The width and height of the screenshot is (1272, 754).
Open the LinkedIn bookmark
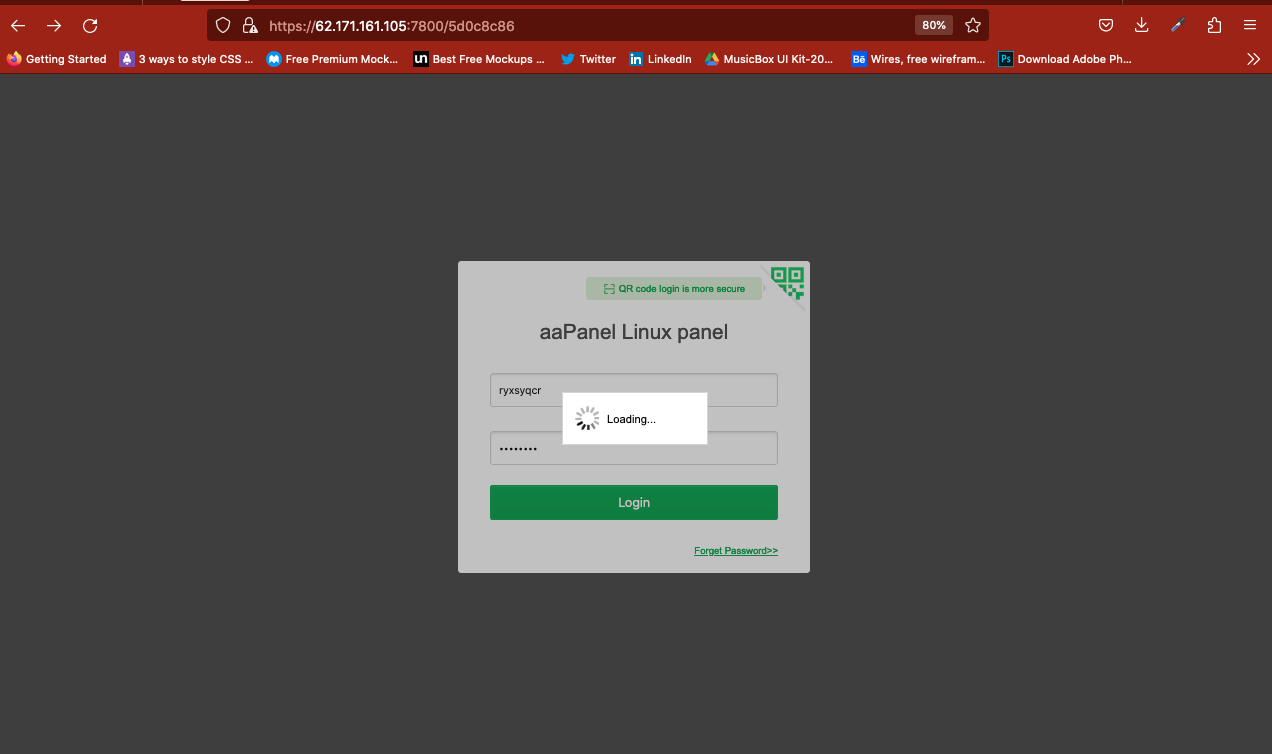[x=661, y=59]
